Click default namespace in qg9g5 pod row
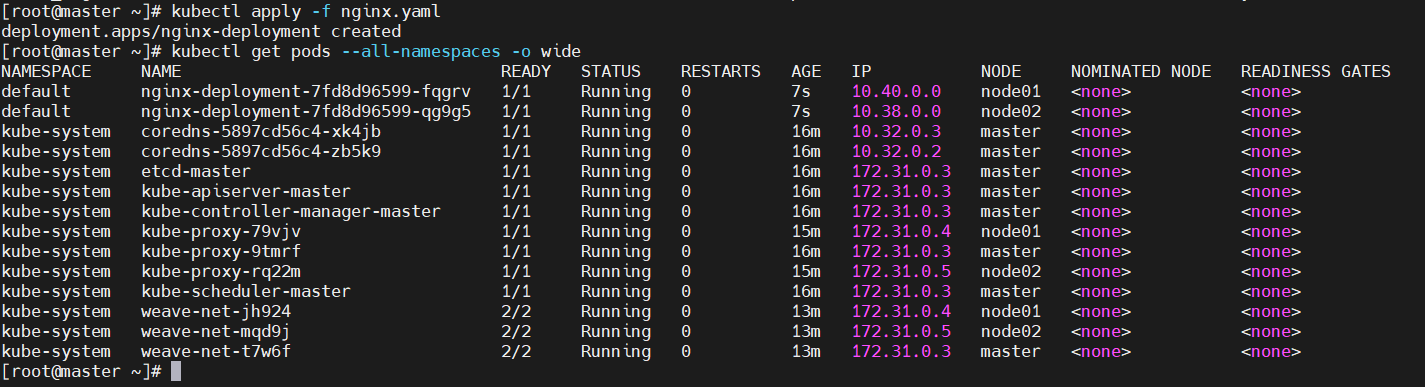Viewport: 1425px width, 387px height. coord(36,111)
